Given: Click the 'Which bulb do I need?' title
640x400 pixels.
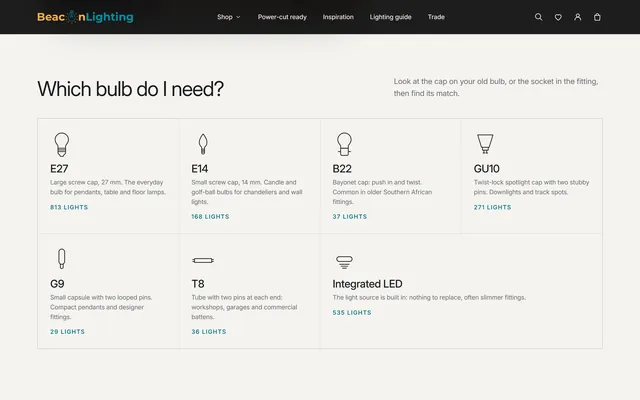Looking at the screenshot, I should click(131, 89).
